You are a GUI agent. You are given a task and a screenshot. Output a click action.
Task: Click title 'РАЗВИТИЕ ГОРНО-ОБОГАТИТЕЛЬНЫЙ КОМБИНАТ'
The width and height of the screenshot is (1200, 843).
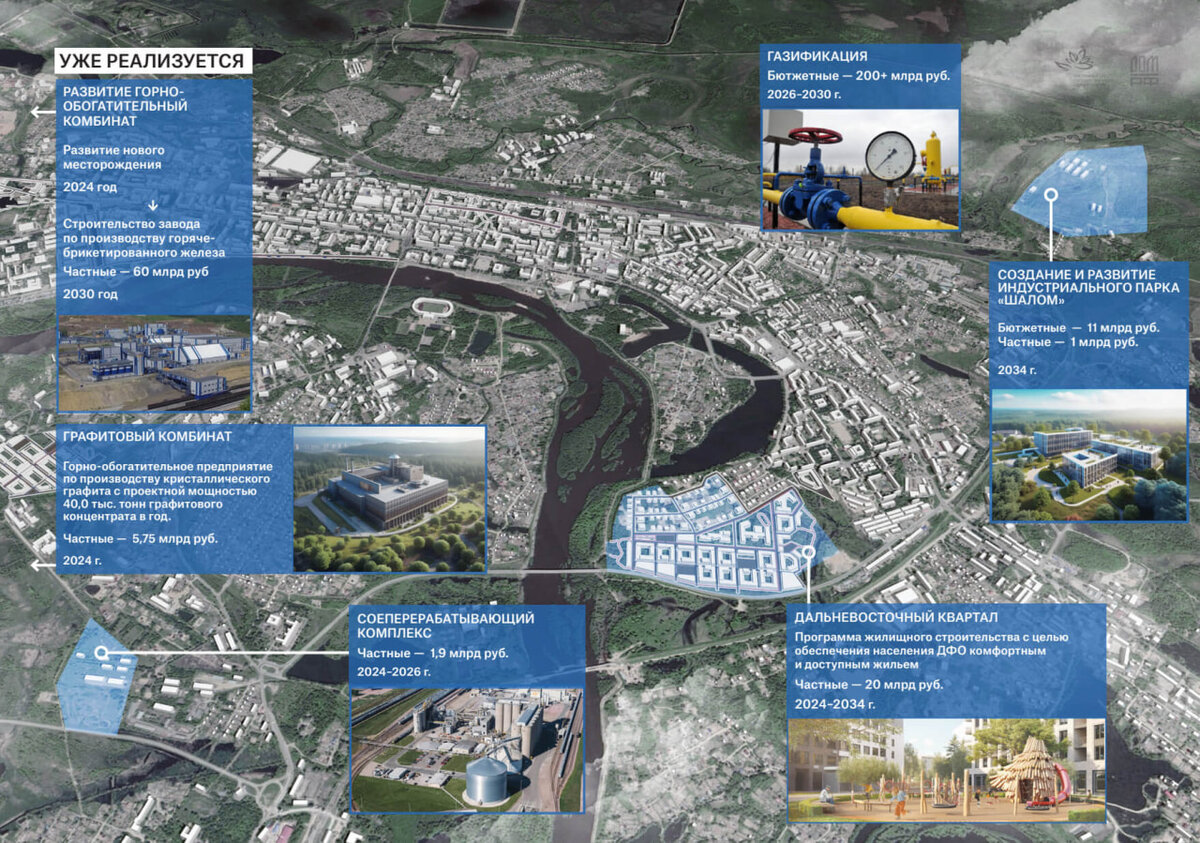(124, 104)
